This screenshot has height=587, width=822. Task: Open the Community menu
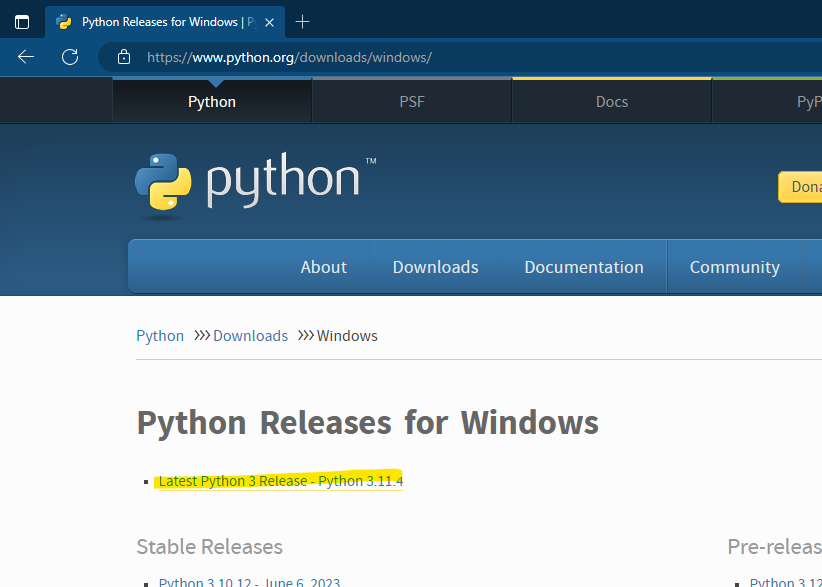[x=734, y=267]
